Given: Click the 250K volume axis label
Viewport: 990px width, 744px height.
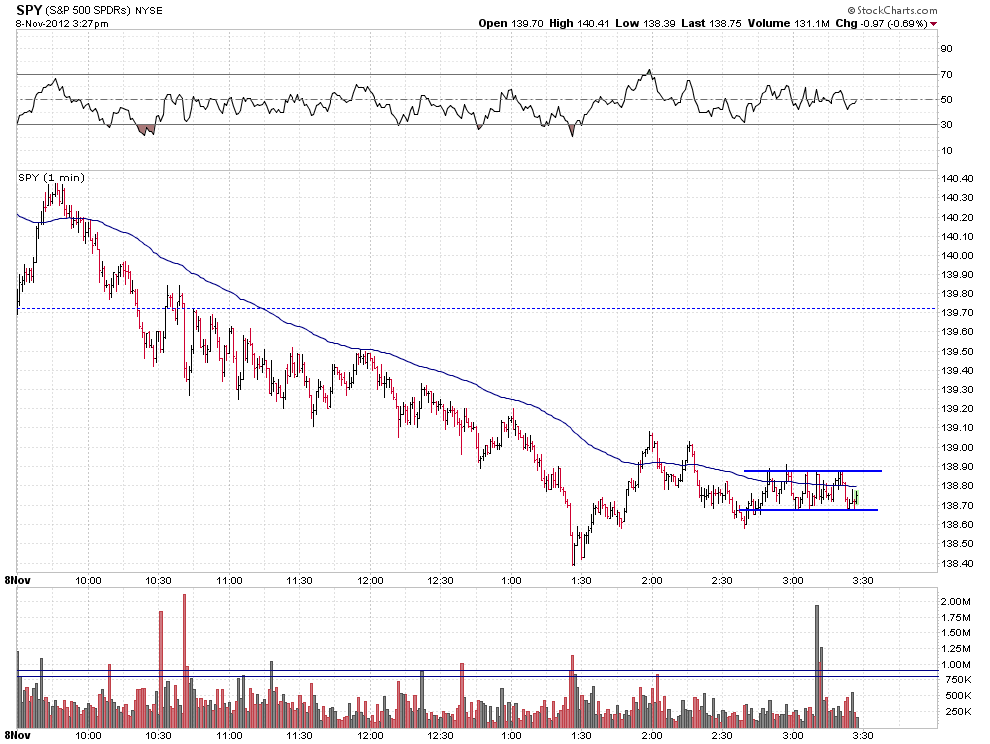Looking at the screenshot, I should click(x=958, y=711).
